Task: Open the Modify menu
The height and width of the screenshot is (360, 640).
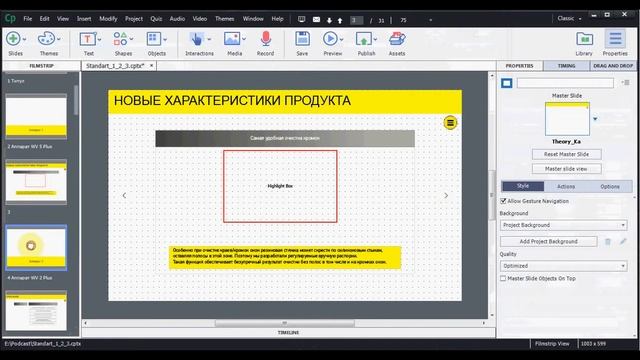Action: click(x=108, y=19)
